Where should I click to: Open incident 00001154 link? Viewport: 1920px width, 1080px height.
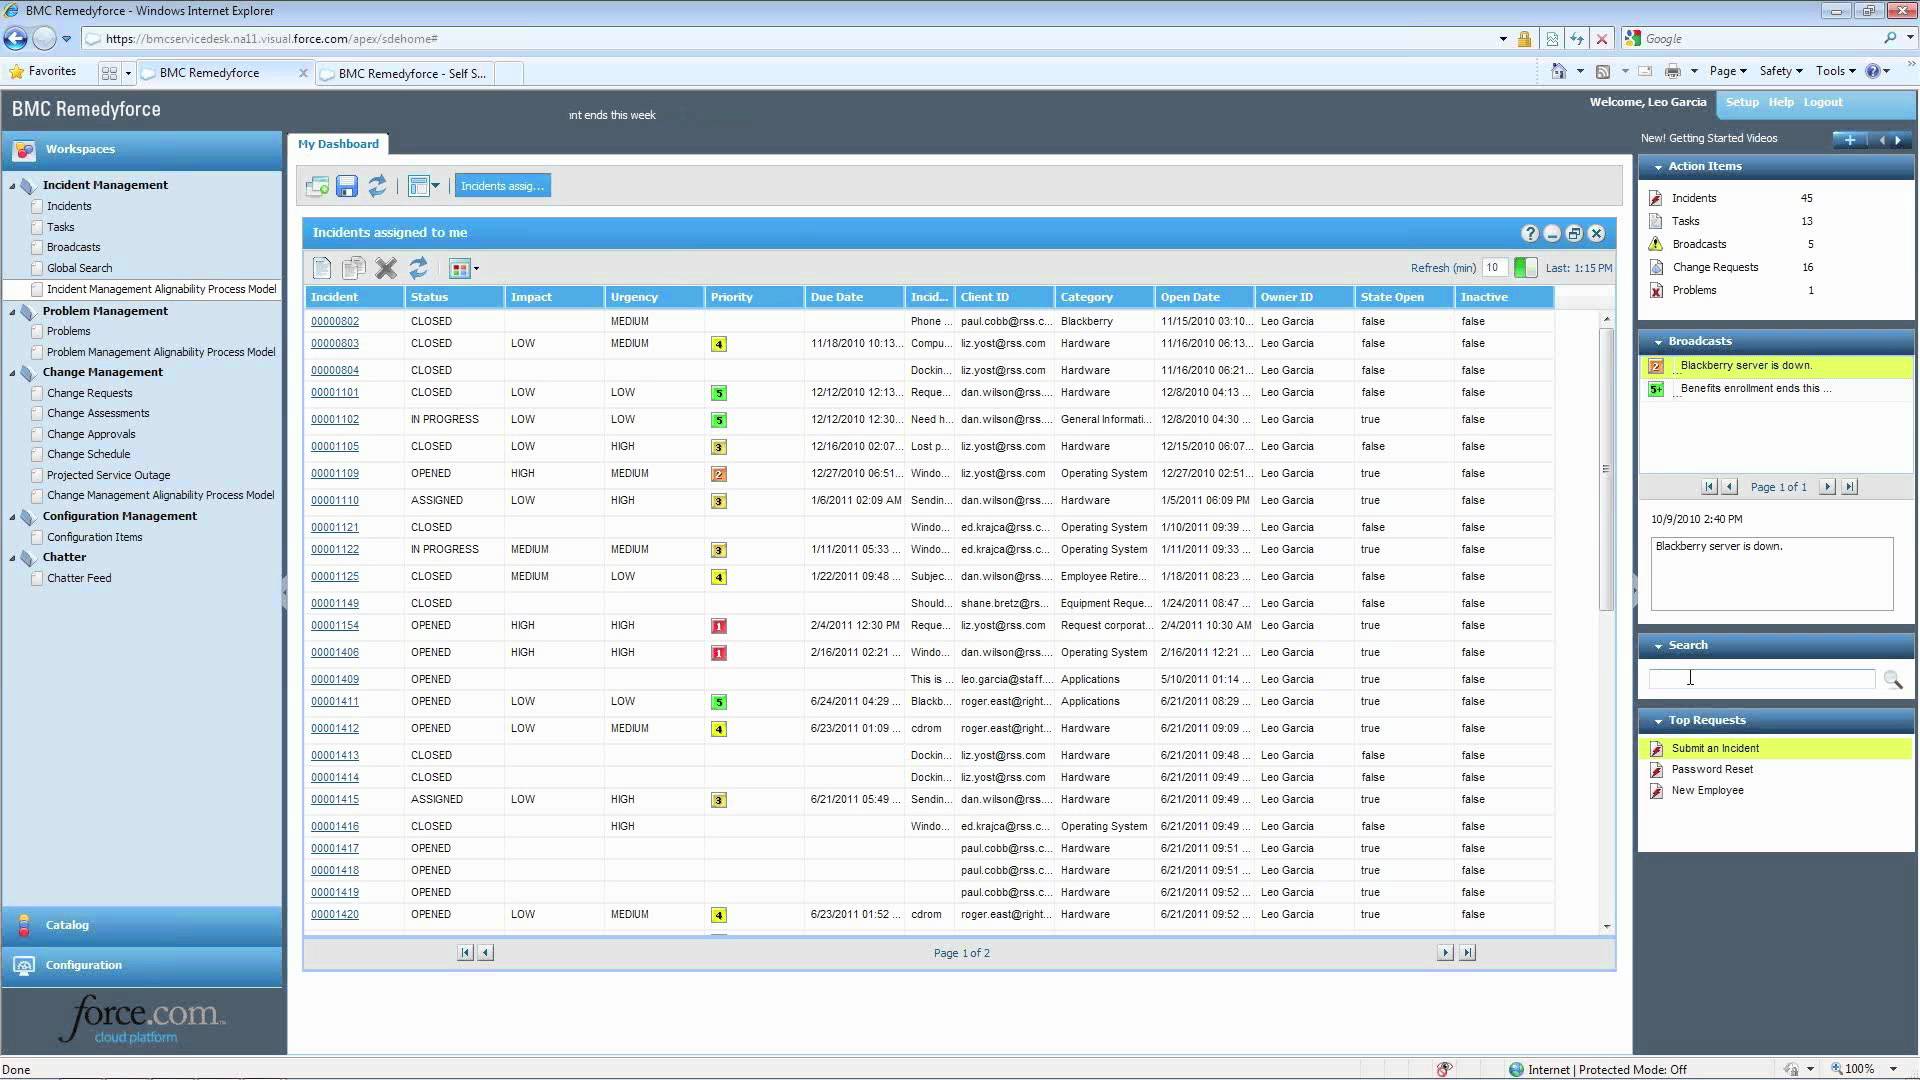coord(334,626)
